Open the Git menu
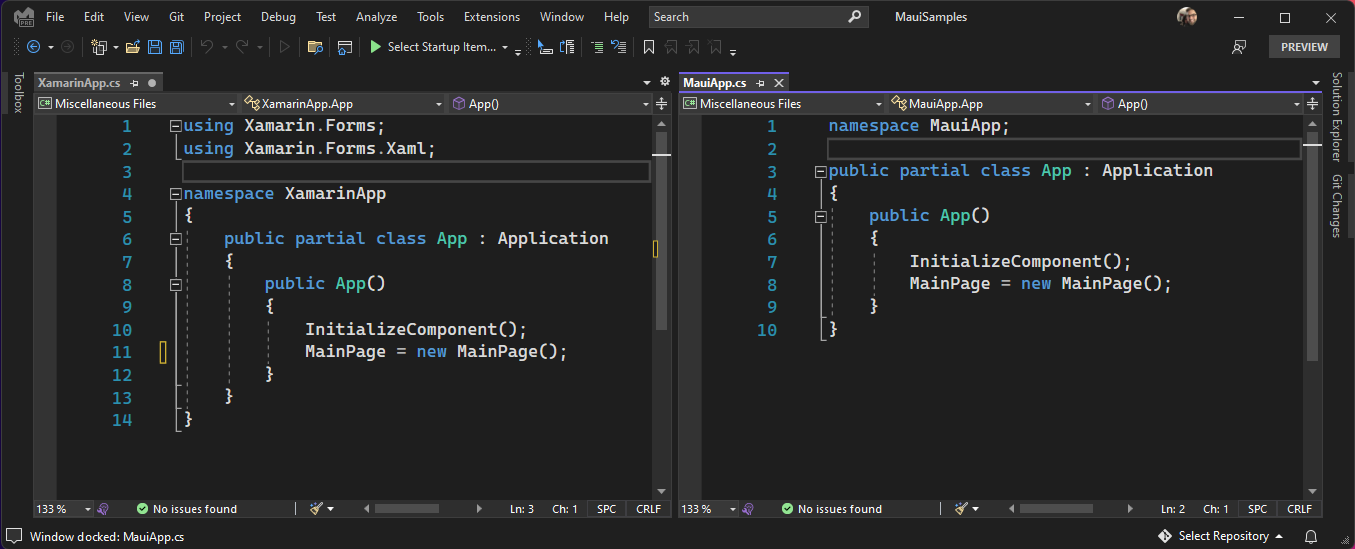 (x=175, y=17)
